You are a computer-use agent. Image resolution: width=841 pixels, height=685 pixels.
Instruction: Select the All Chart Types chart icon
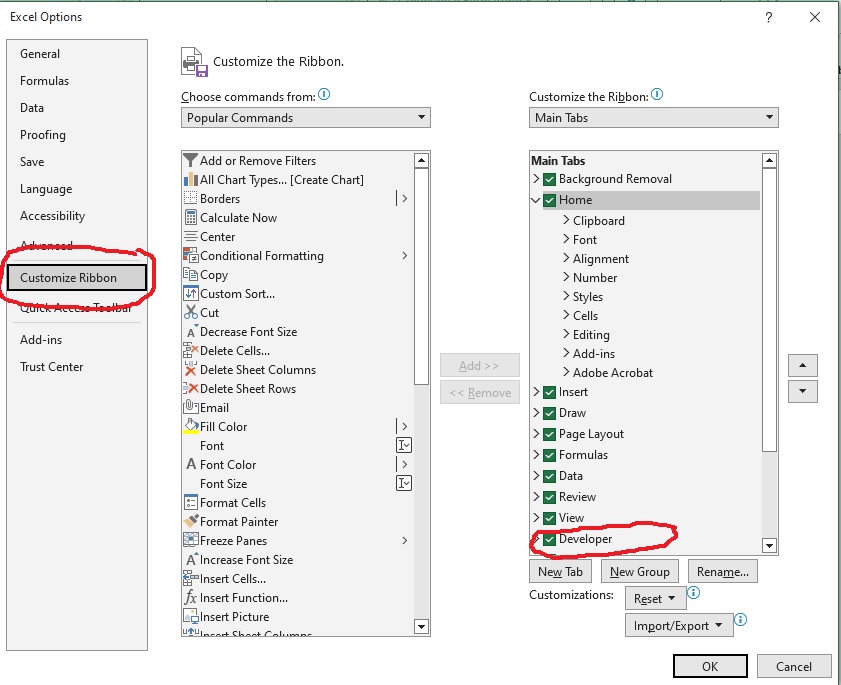(191, 179)
